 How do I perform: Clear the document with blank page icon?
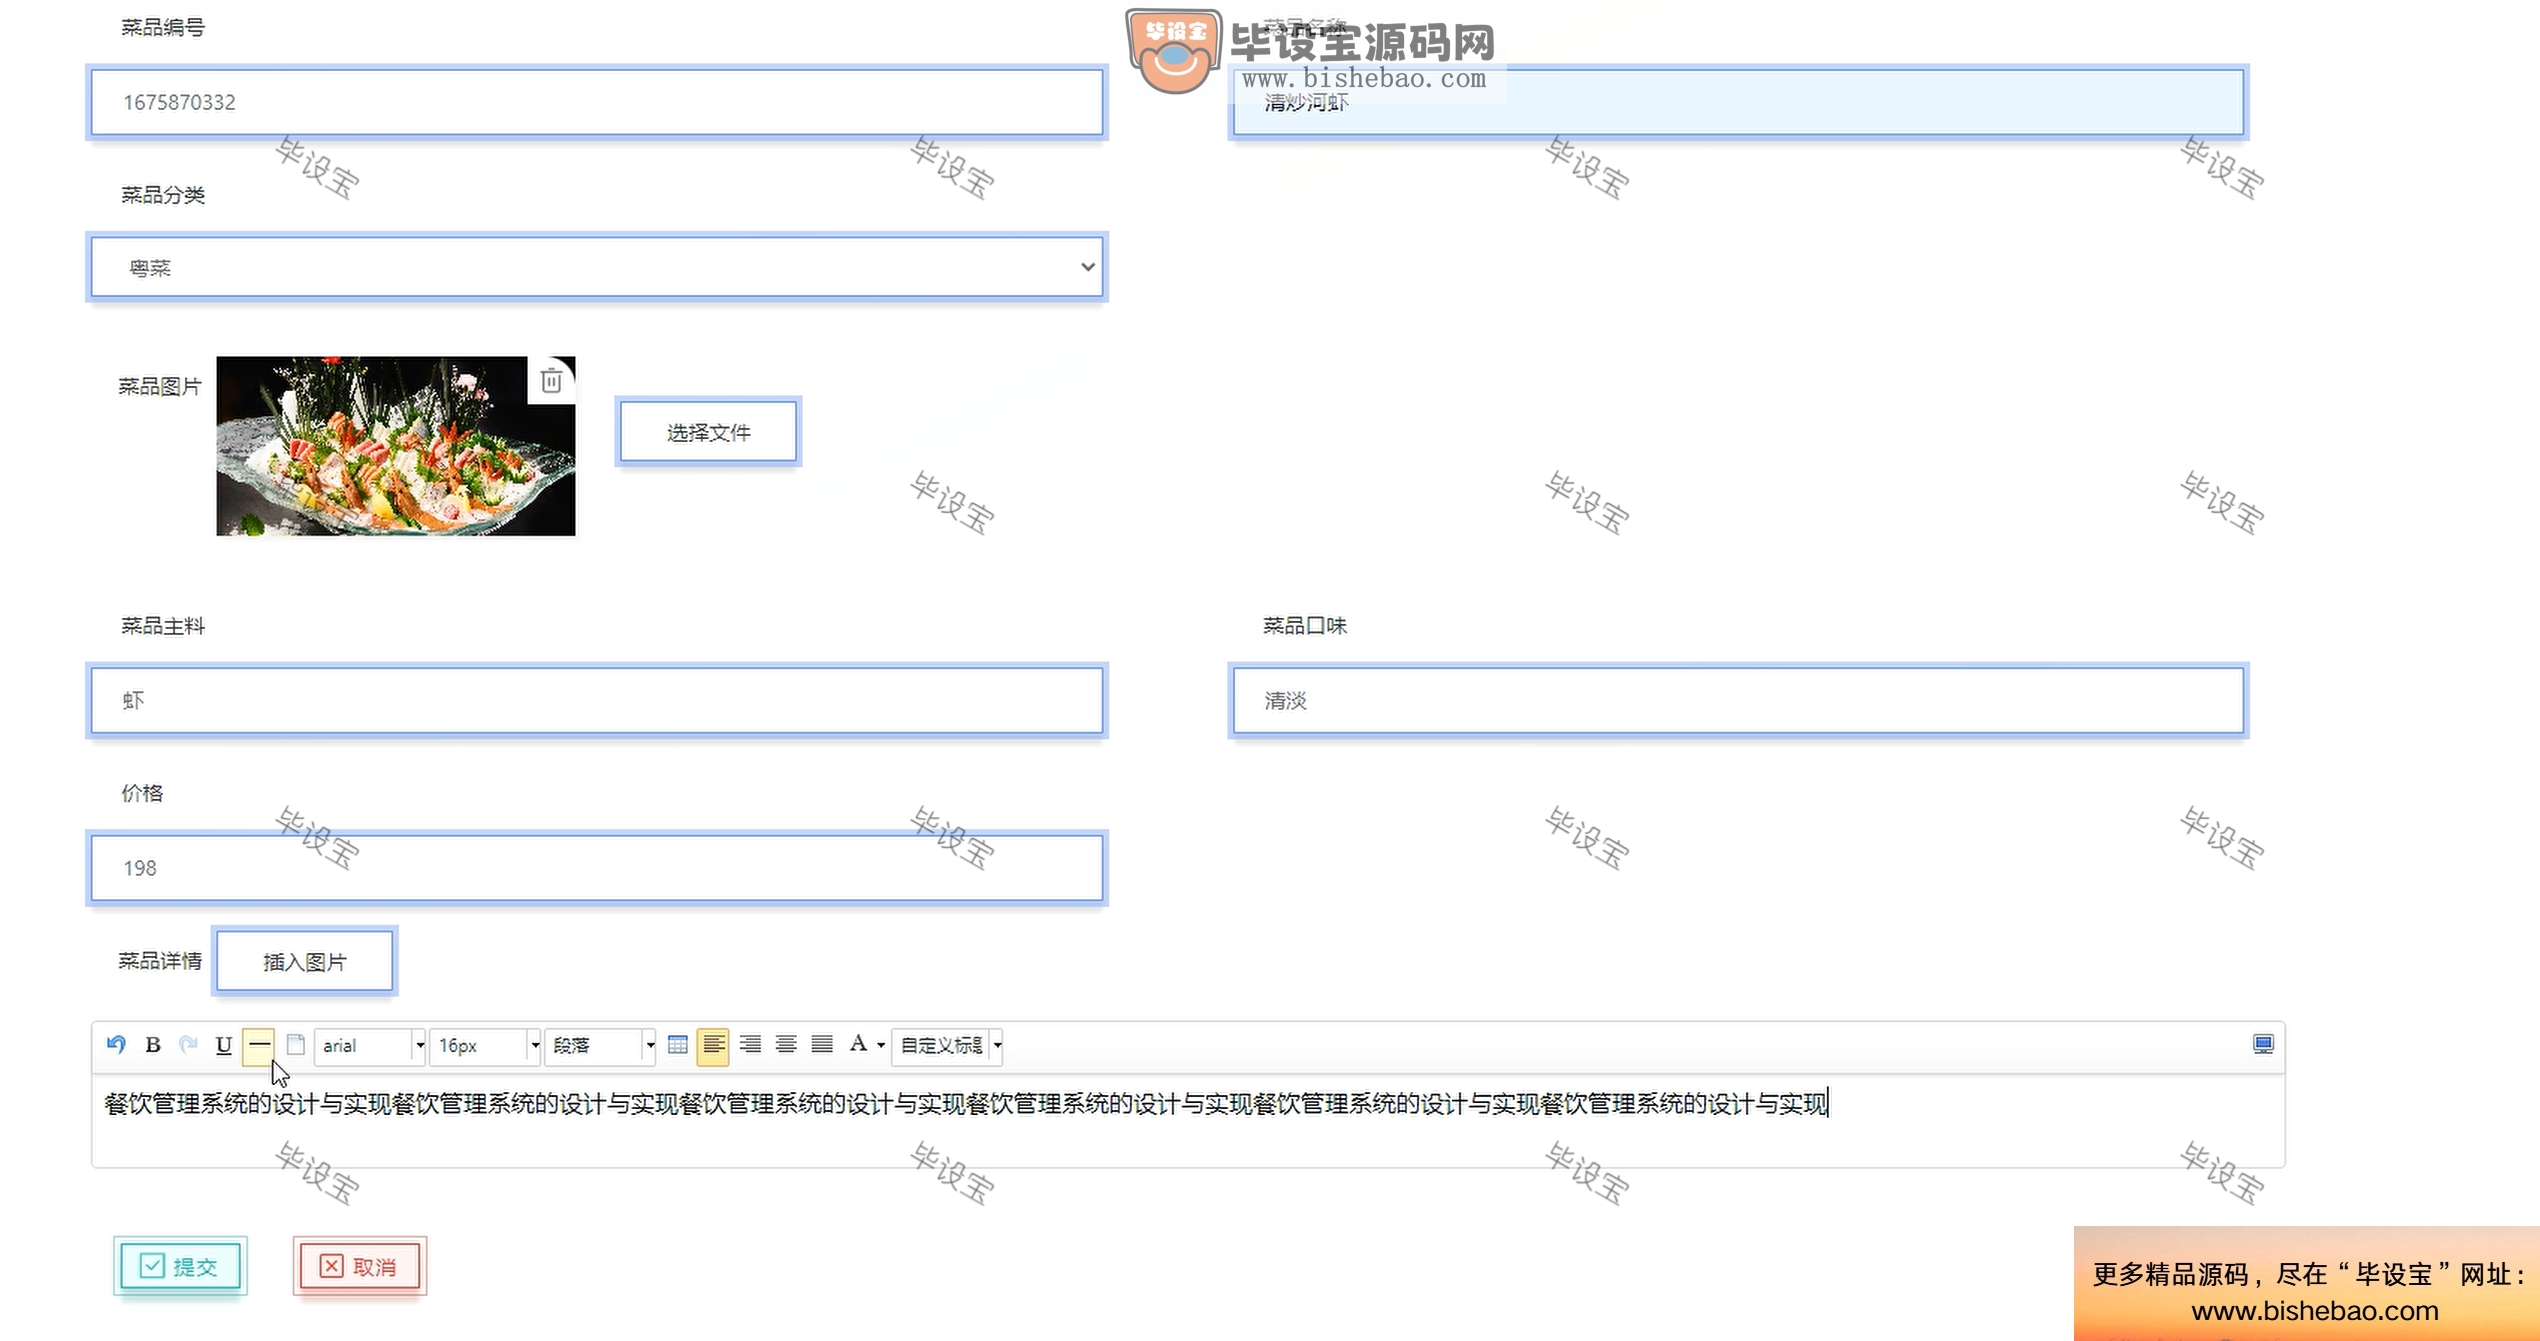pos(295,1045)
